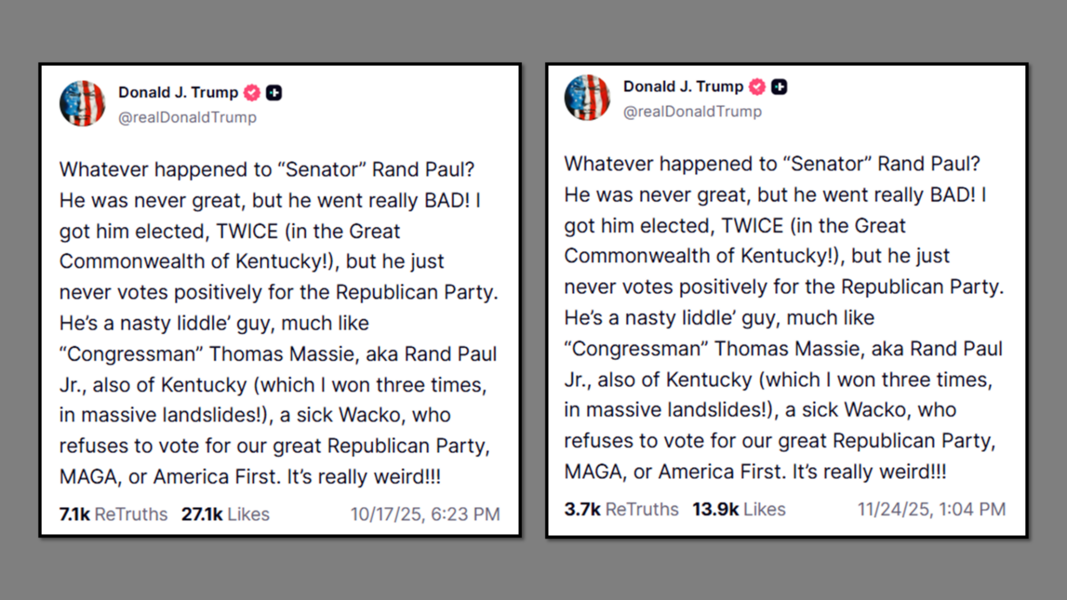Click the 11/24/25, 1:04 PM timestamp
Image resolution: width=1067 pixels, height=600 pixels.
[x=931, y=509]
